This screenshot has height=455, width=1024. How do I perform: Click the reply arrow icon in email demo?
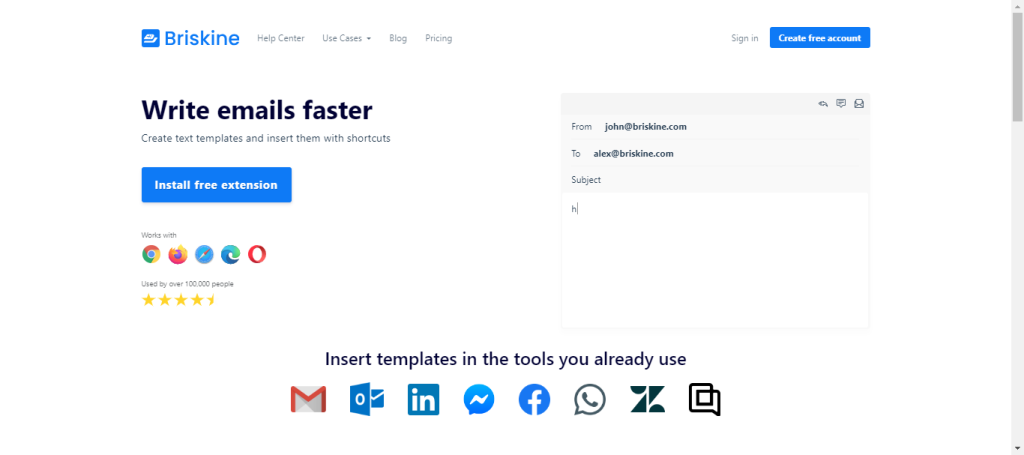823,103
